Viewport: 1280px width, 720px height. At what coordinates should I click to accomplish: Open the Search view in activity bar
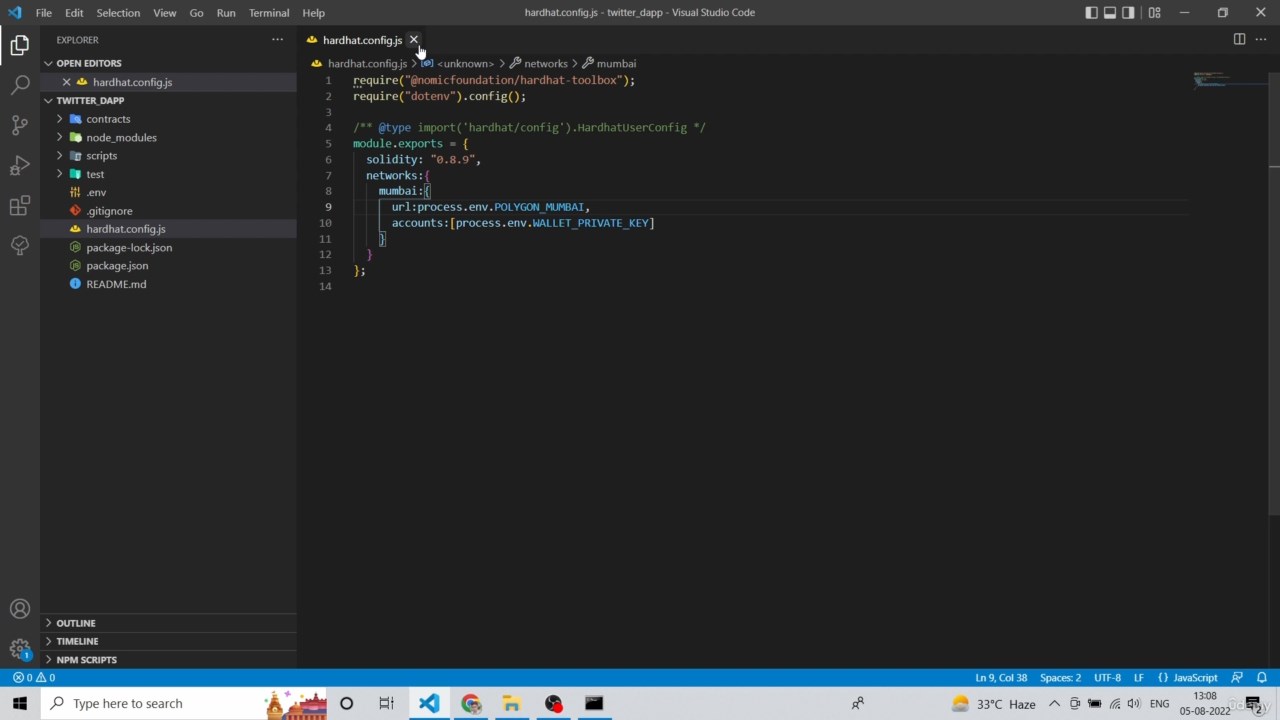20,85
